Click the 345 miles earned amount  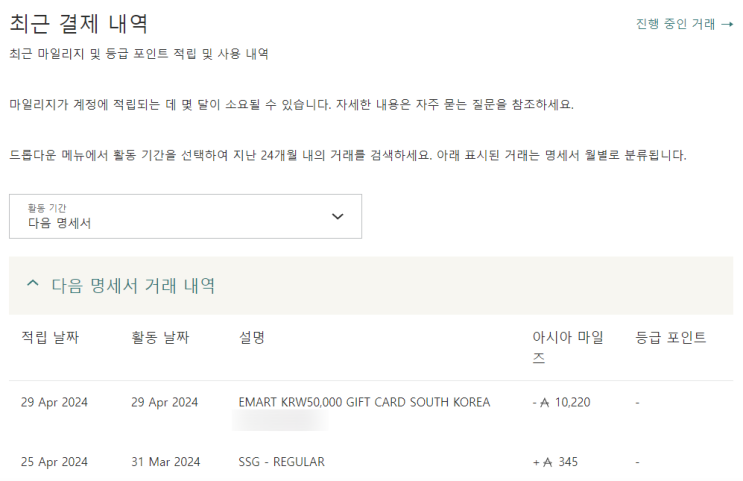567,462
